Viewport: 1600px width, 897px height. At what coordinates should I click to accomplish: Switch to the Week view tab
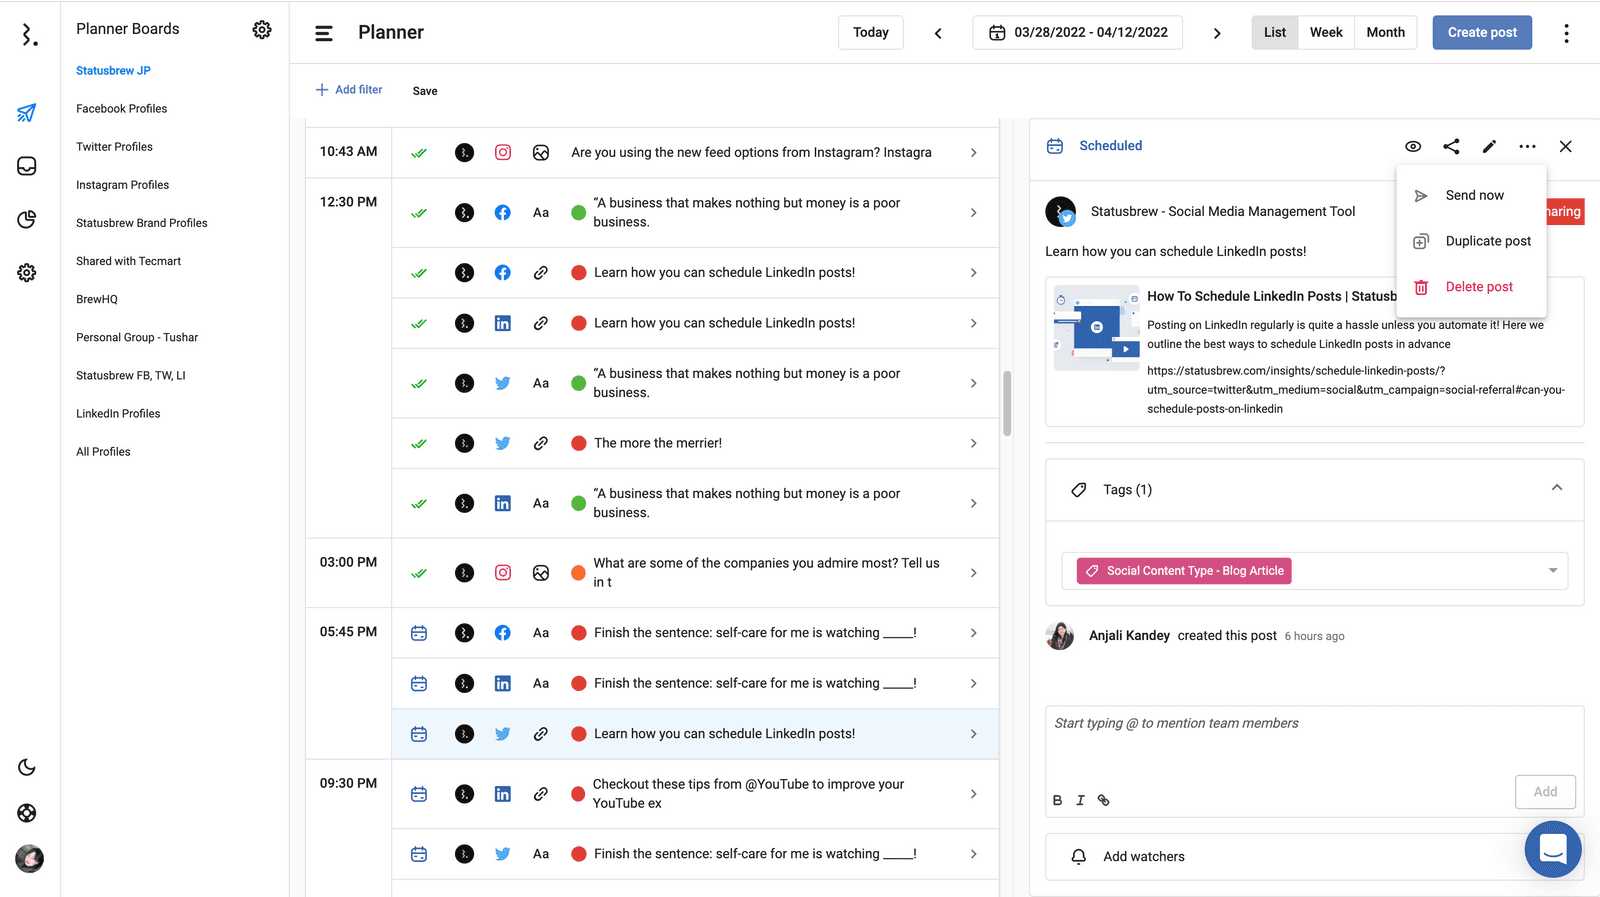click(1326, 32)
